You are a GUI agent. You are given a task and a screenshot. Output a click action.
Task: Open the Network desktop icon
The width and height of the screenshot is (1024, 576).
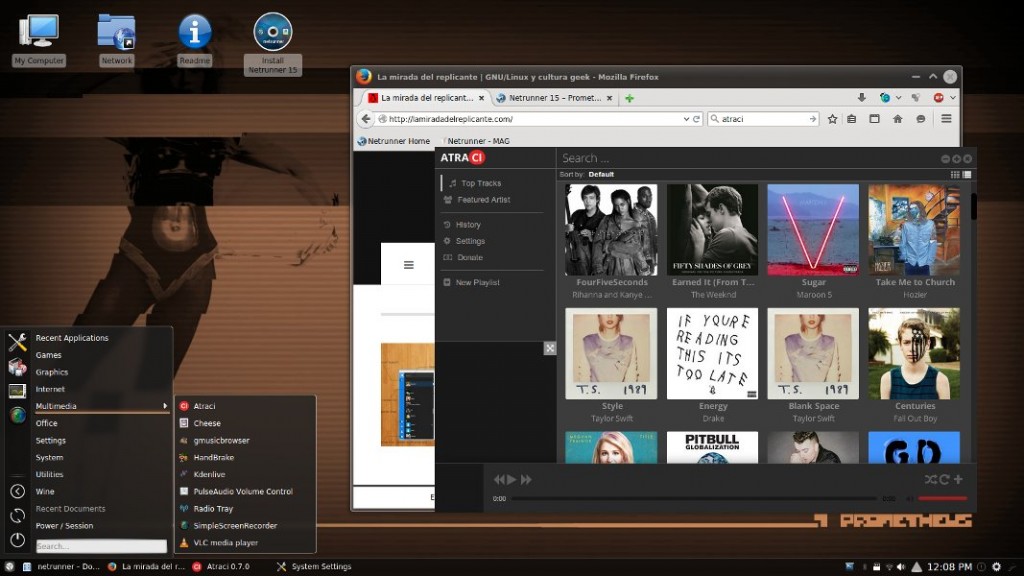[x=116, y=39]
